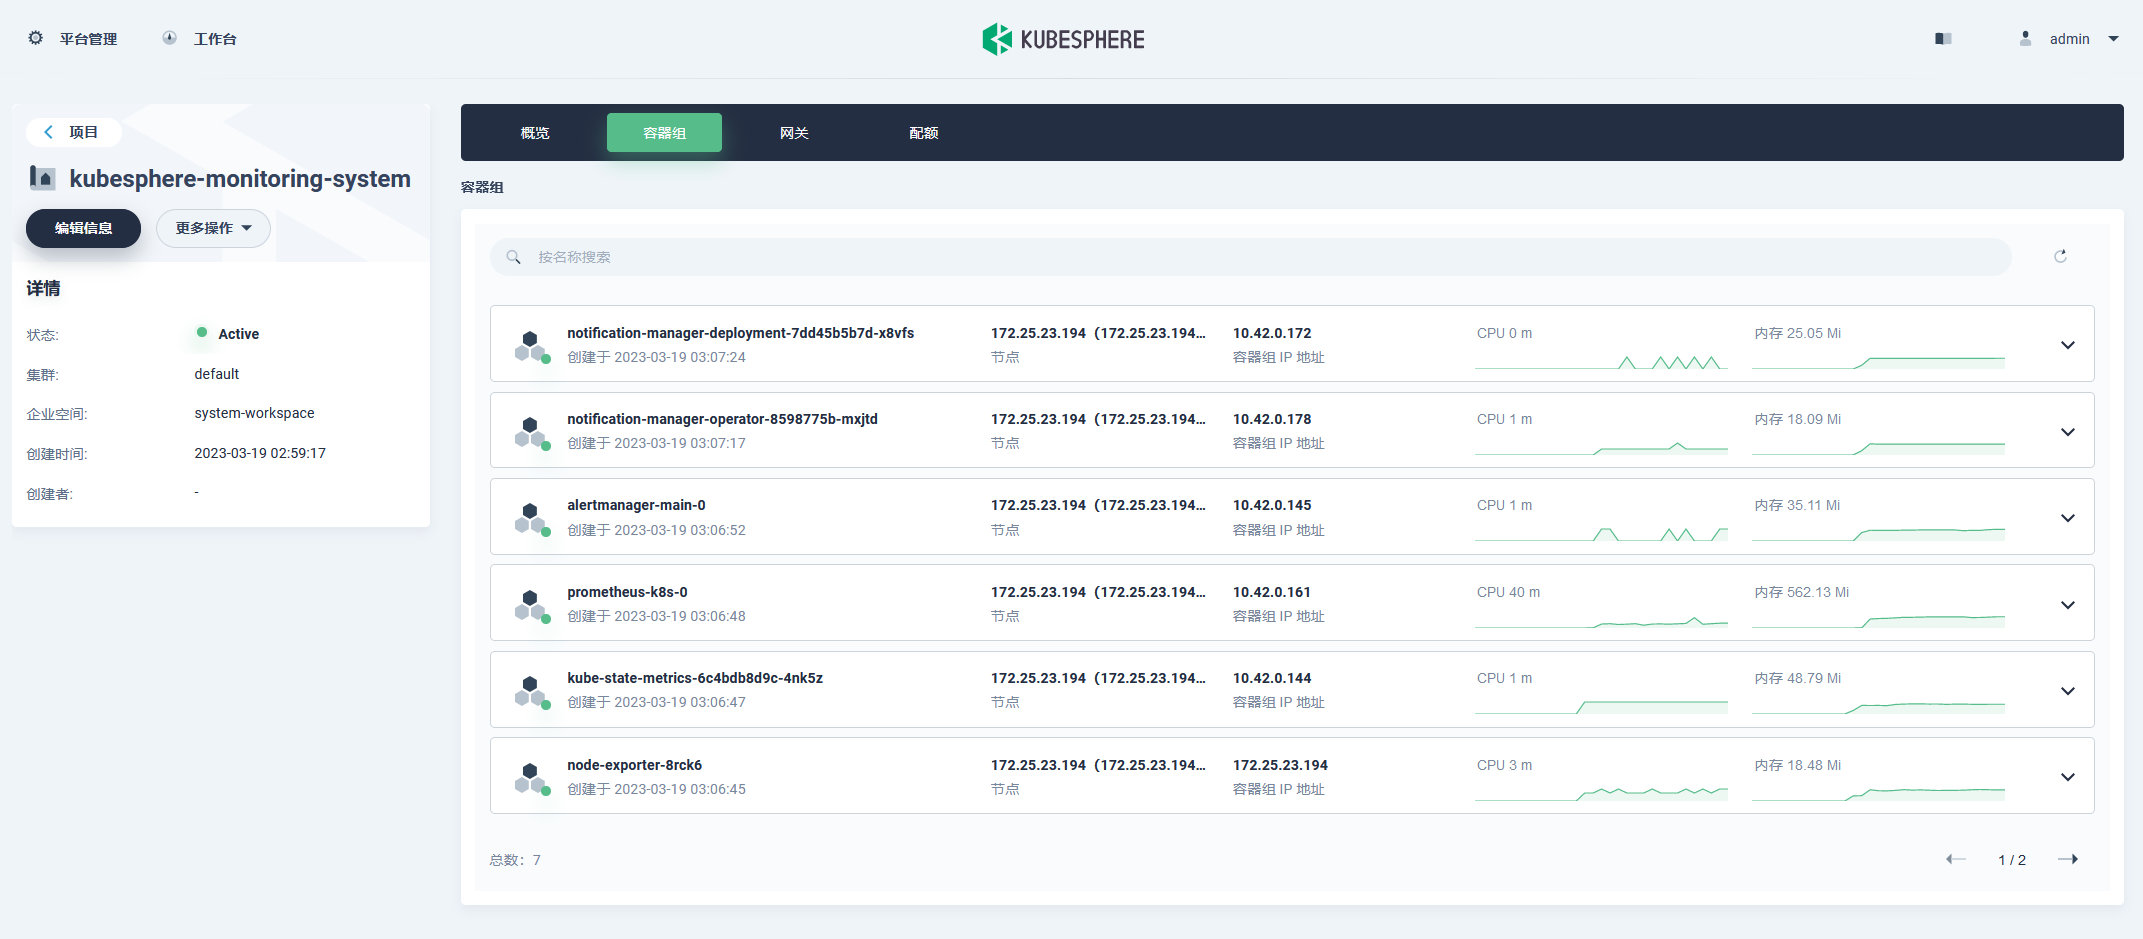
Task: Switch to the 网关 tab
Action: 793,132
